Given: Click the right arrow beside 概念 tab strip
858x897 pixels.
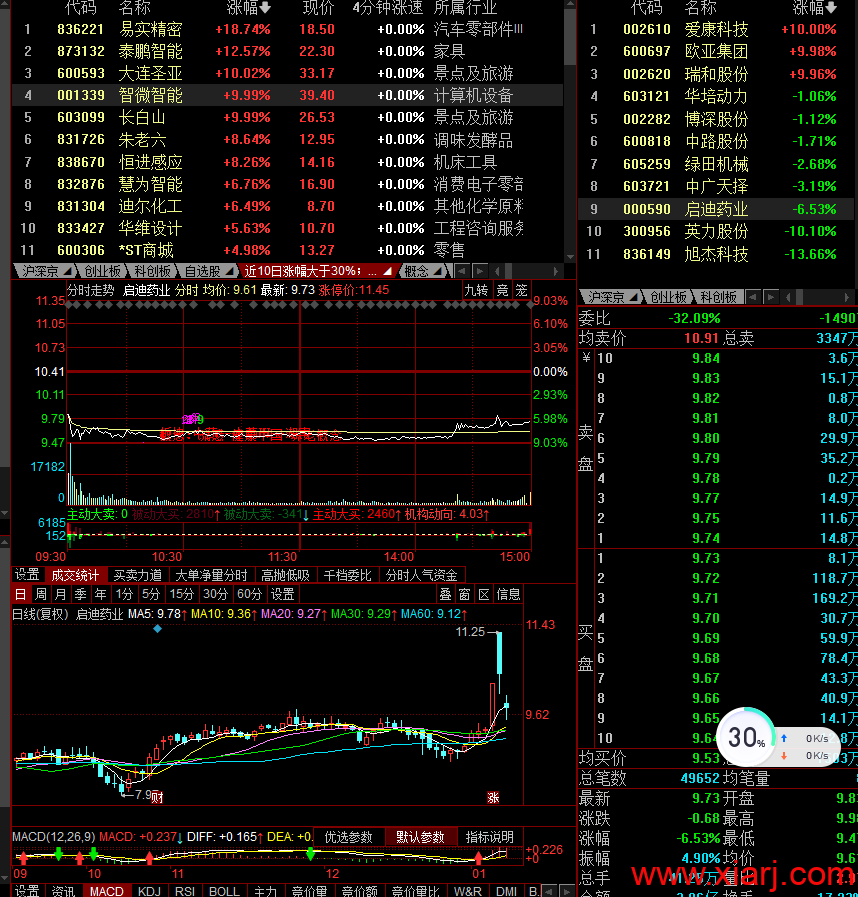Looking at the screenshot, I should coord(479,271).
